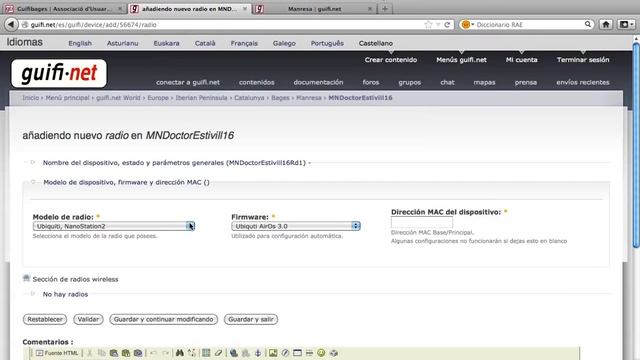Open the Mi cuenta menu
Image resolution: width=640 pixels, height=360 pixels.
[521, 60]
